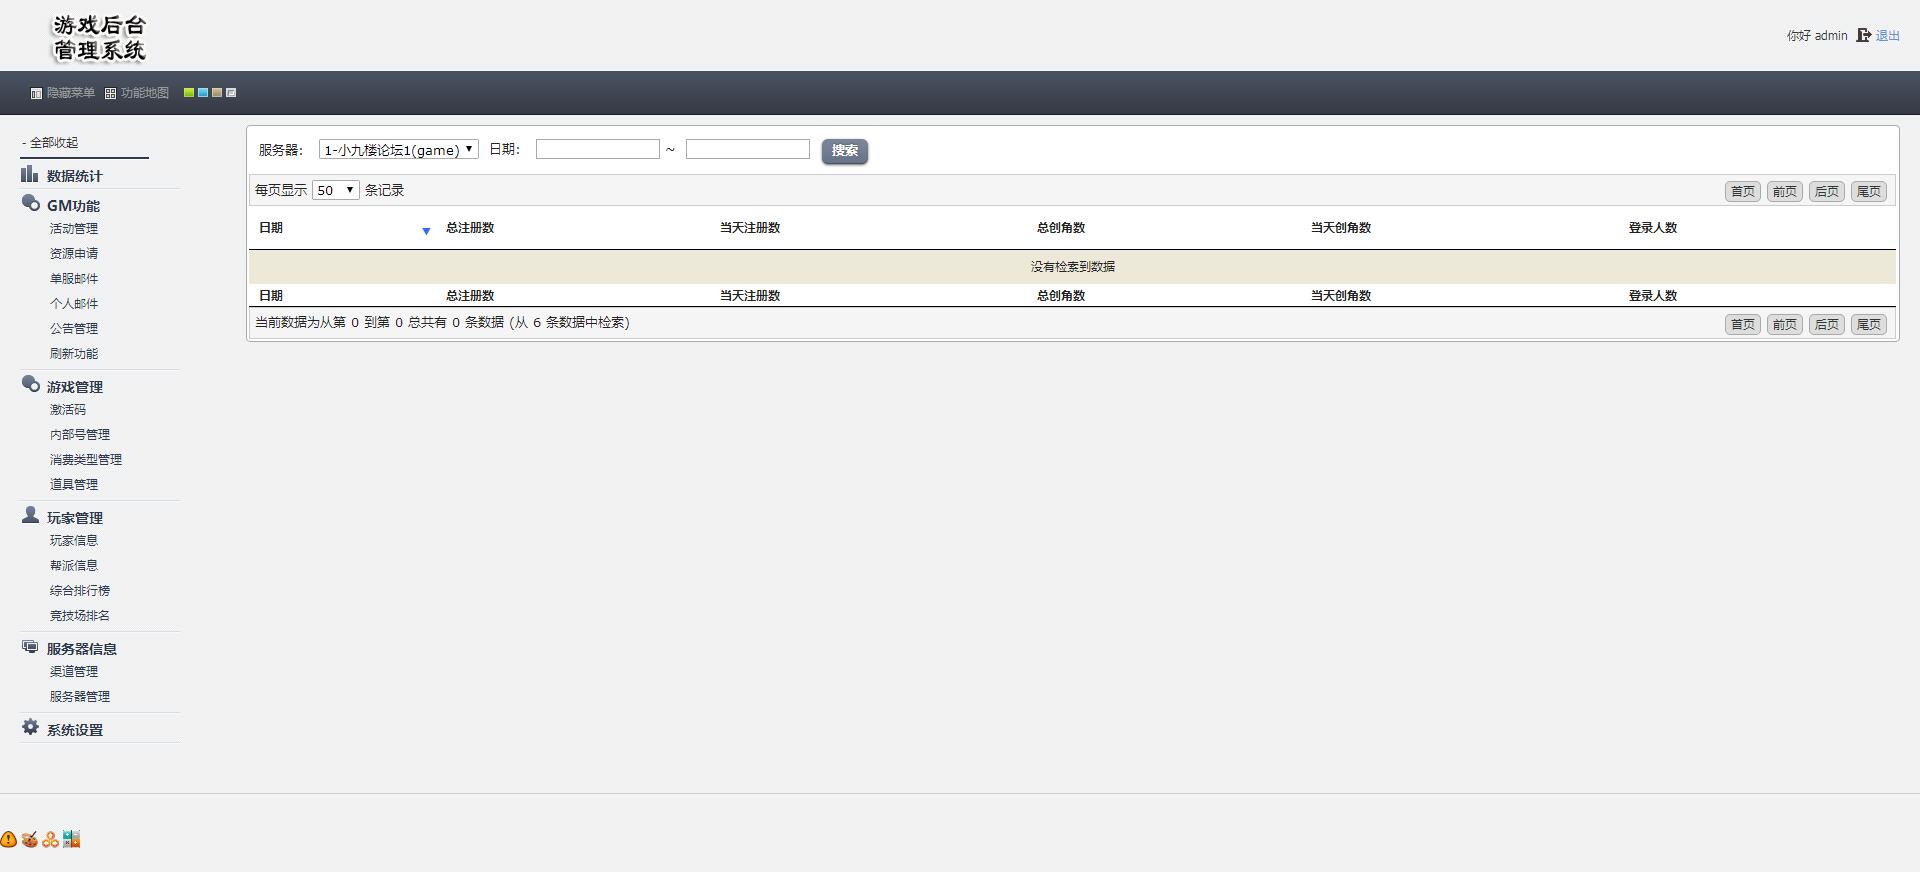The image size is (1920, 872).
Task: Click the user icon beside 玩家管理
Action: click(30, 516)
